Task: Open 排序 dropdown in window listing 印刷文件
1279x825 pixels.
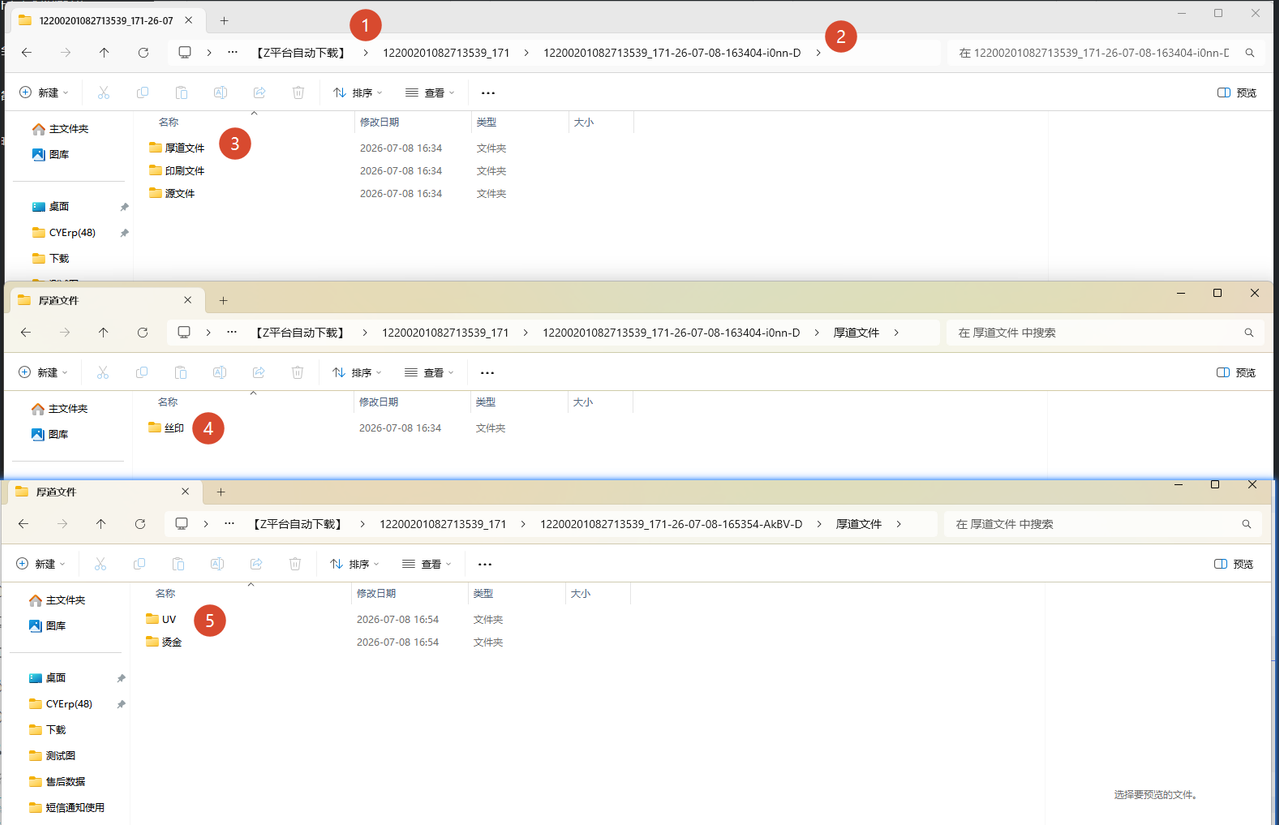Action: click(x=358, y=92)
